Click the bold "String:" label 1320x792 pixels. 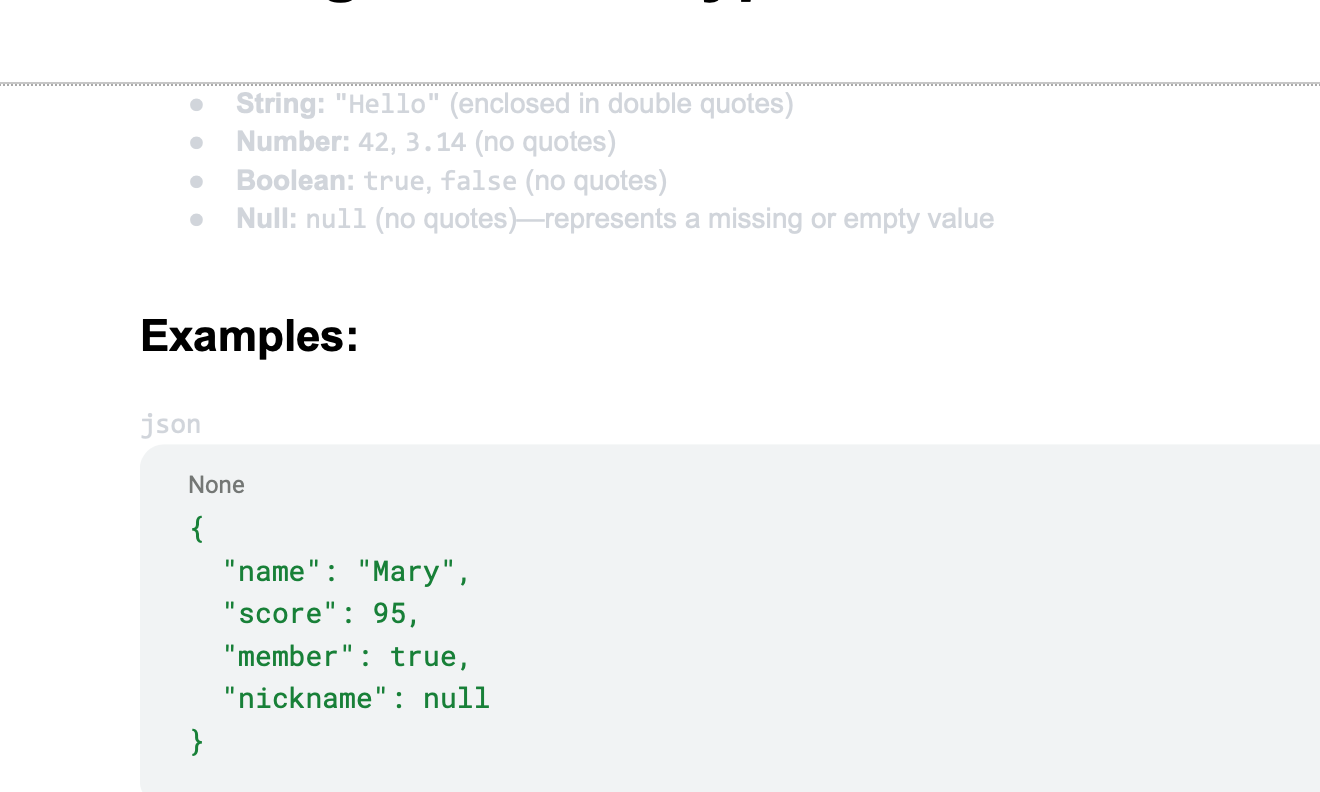(281, 104)
